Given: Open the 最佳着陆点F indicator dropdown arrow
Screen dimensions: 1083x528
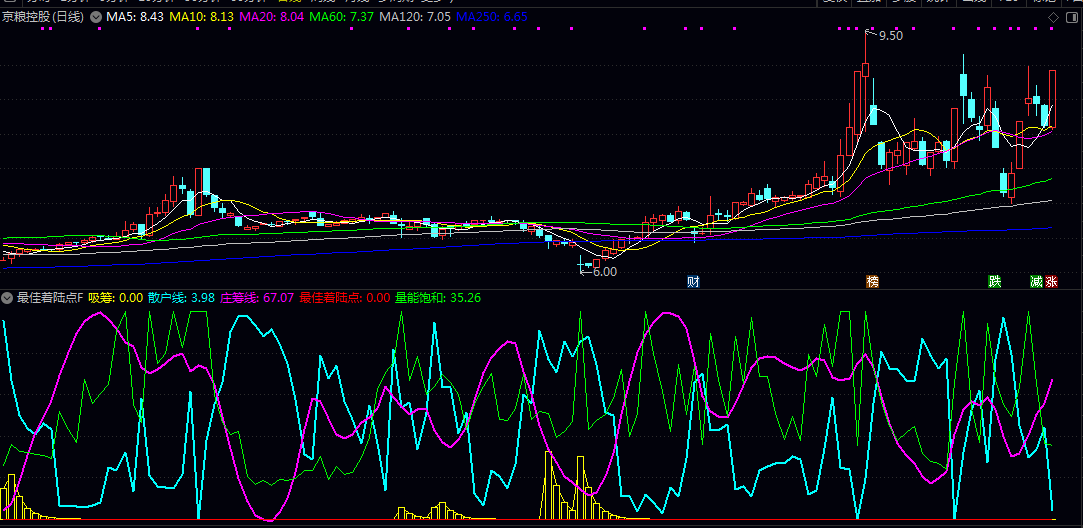Looking at the screenshot, I should pyautogui.click(x=7, y=297).
